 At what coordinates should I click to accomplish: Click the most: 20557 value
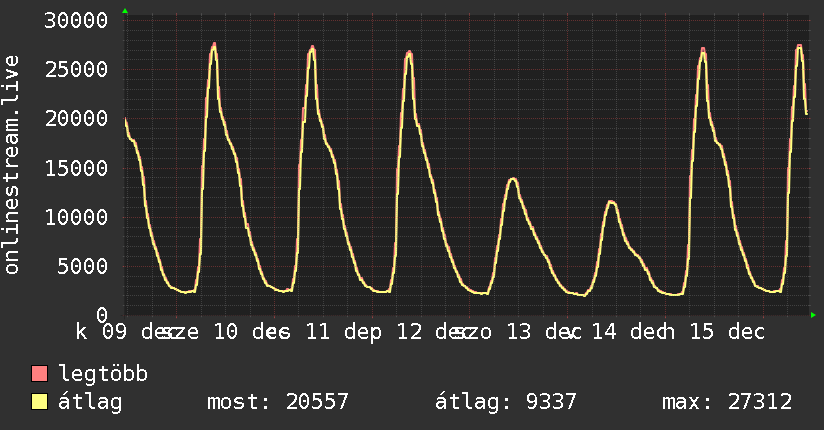pyautogui.click(x=277, y=402)
